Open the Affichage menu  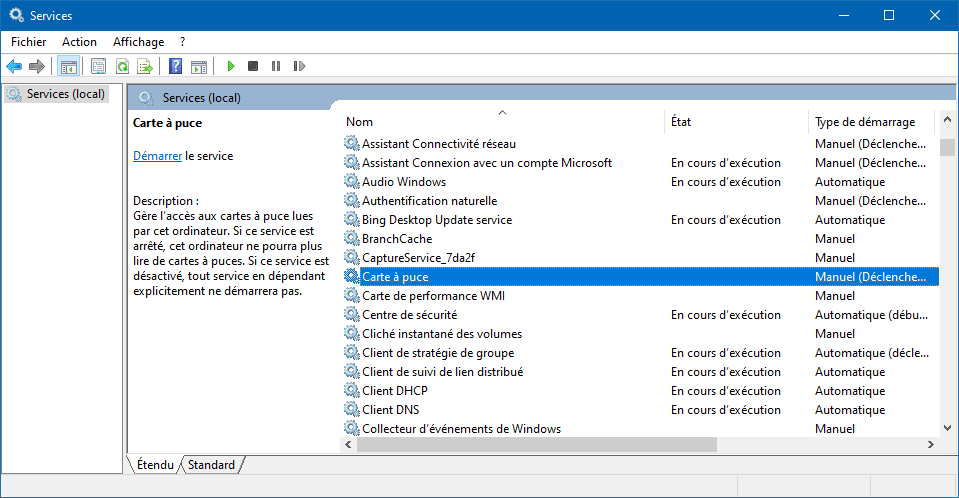pos(139,42)
